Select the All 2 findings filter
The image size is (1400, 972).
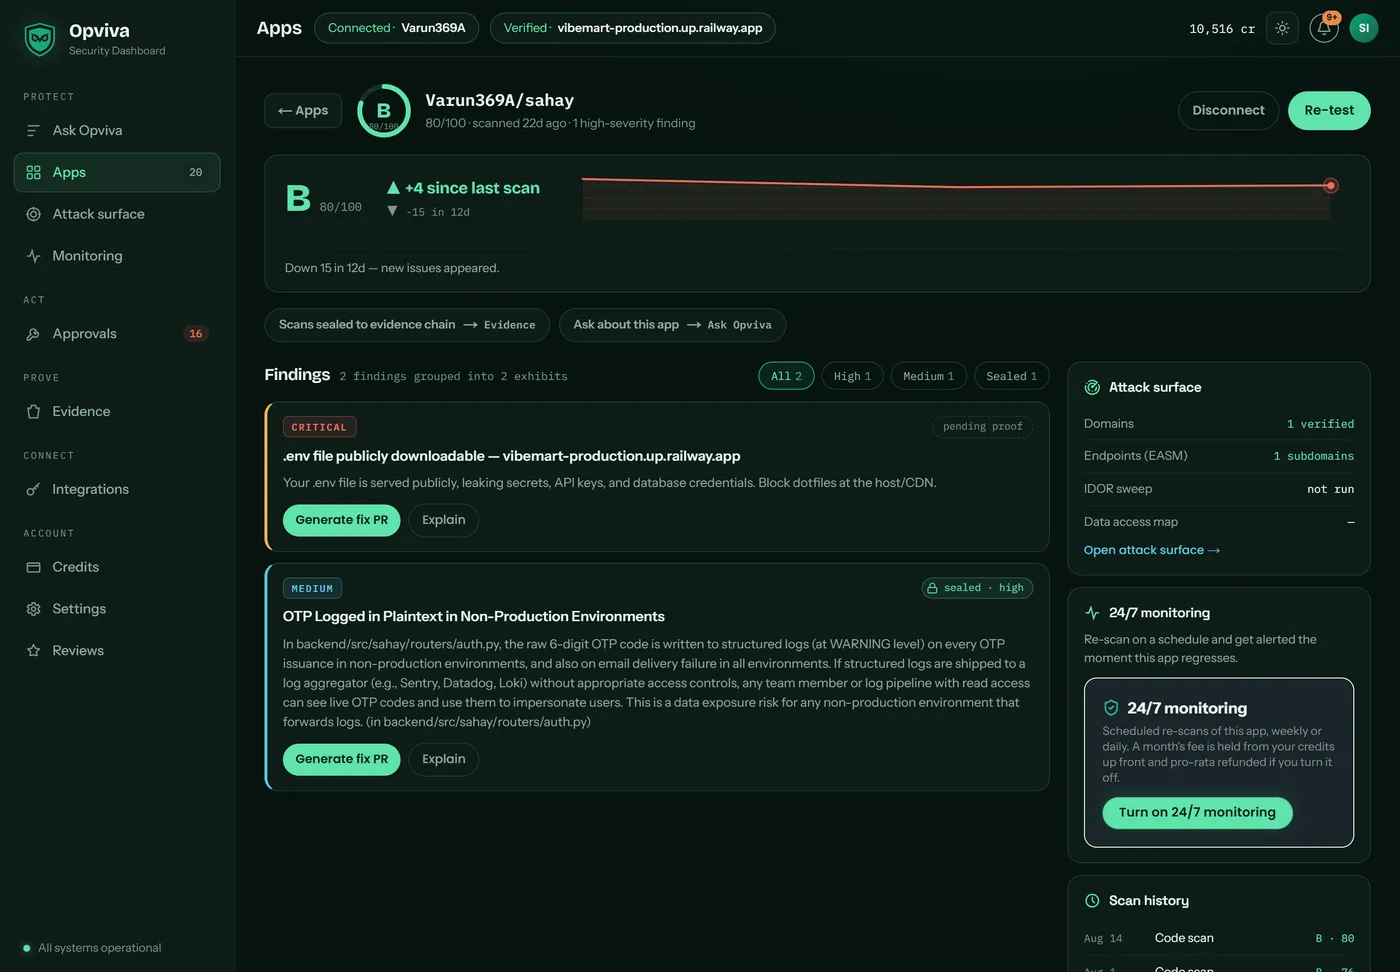786,376
